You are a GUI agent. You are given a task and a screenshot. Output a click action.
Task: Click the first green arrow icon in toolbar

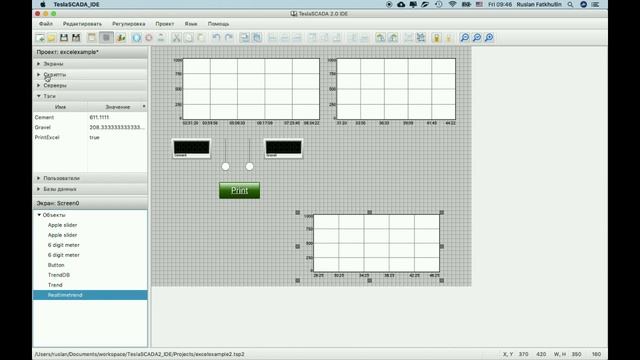[x=380, y=38]
